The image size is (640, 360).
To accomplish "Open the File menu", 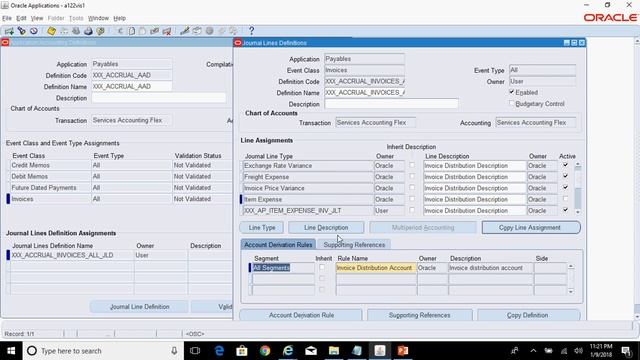I will point(7,18).
